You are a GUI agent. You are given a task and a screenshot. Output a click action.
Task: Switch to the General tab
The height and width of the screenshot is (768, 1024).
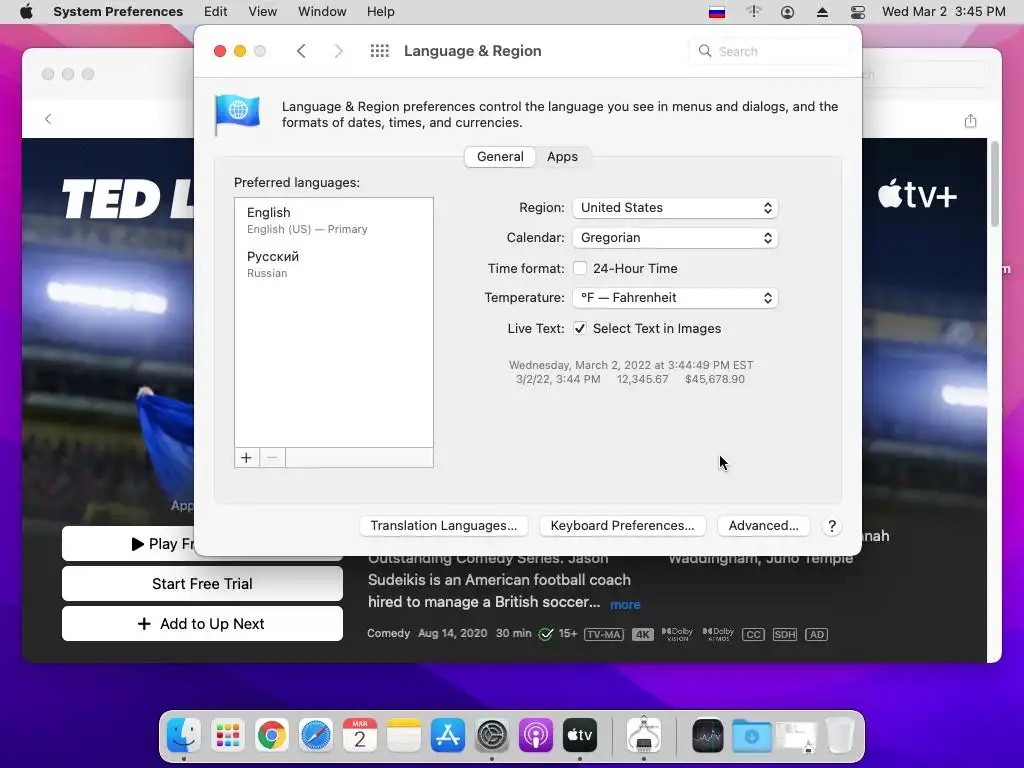pyautogui.click(x=500, y=157)
